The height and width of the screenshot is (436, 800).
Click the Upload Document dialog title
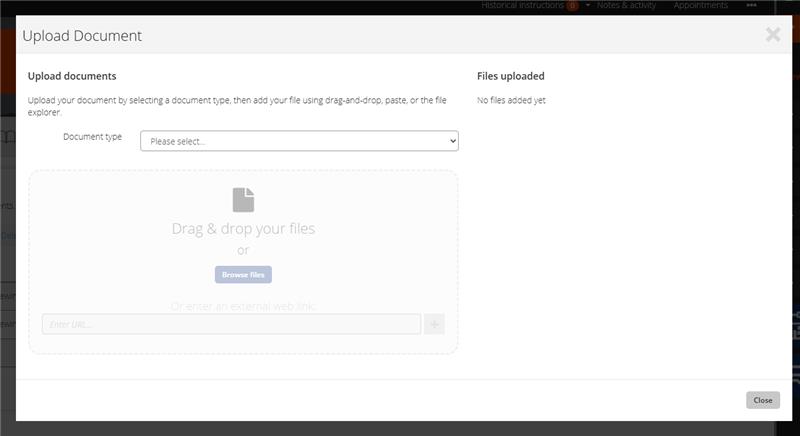82,36
